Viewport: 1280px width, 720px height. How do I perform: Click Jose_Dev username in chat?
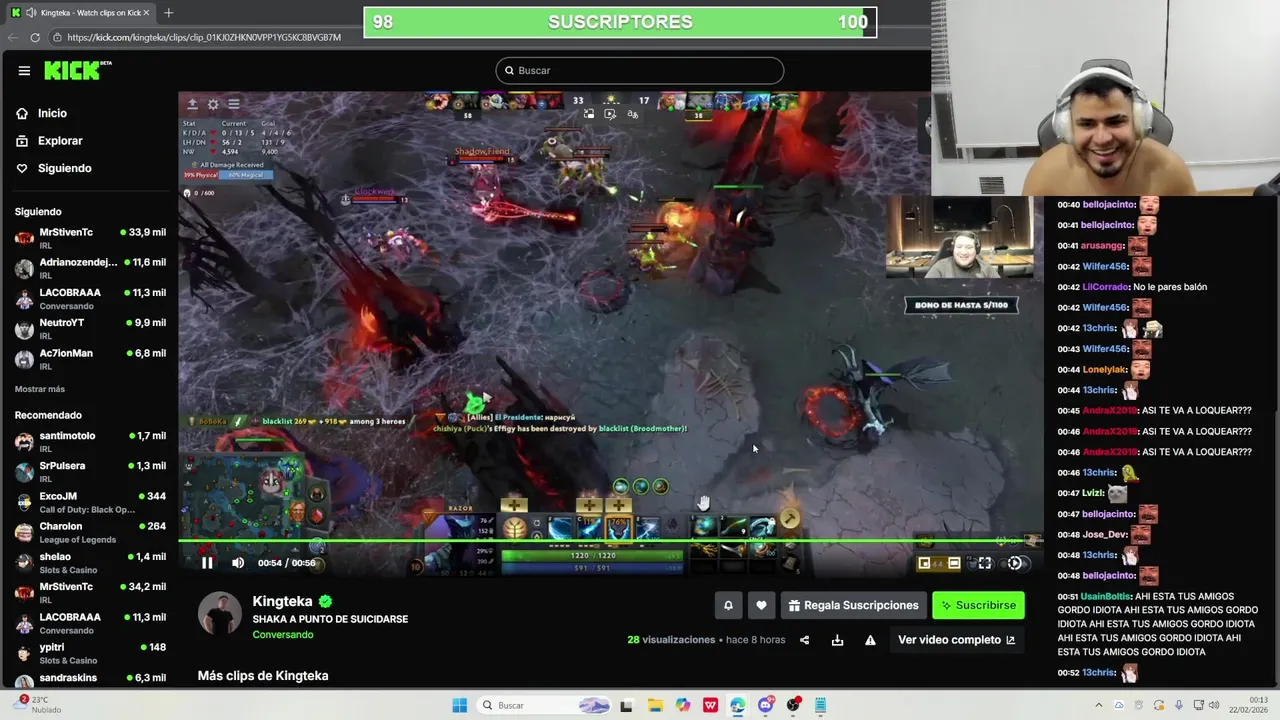point(1105,534)
